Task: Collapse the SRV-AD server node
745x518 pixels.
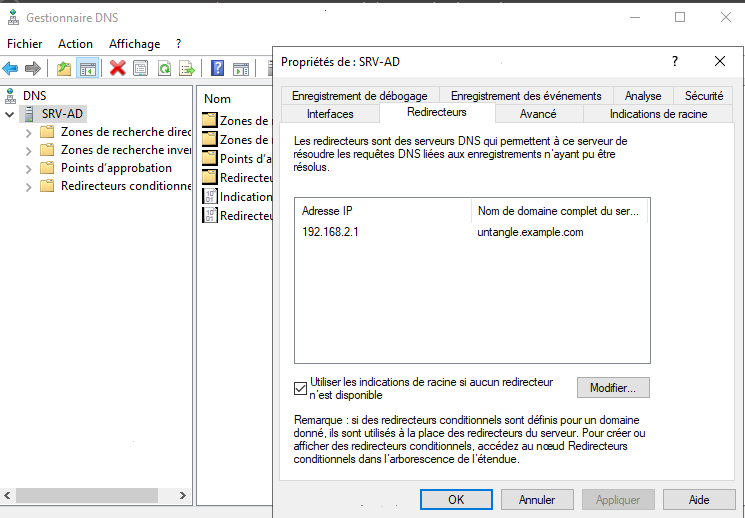Action: tap(11, 114)
